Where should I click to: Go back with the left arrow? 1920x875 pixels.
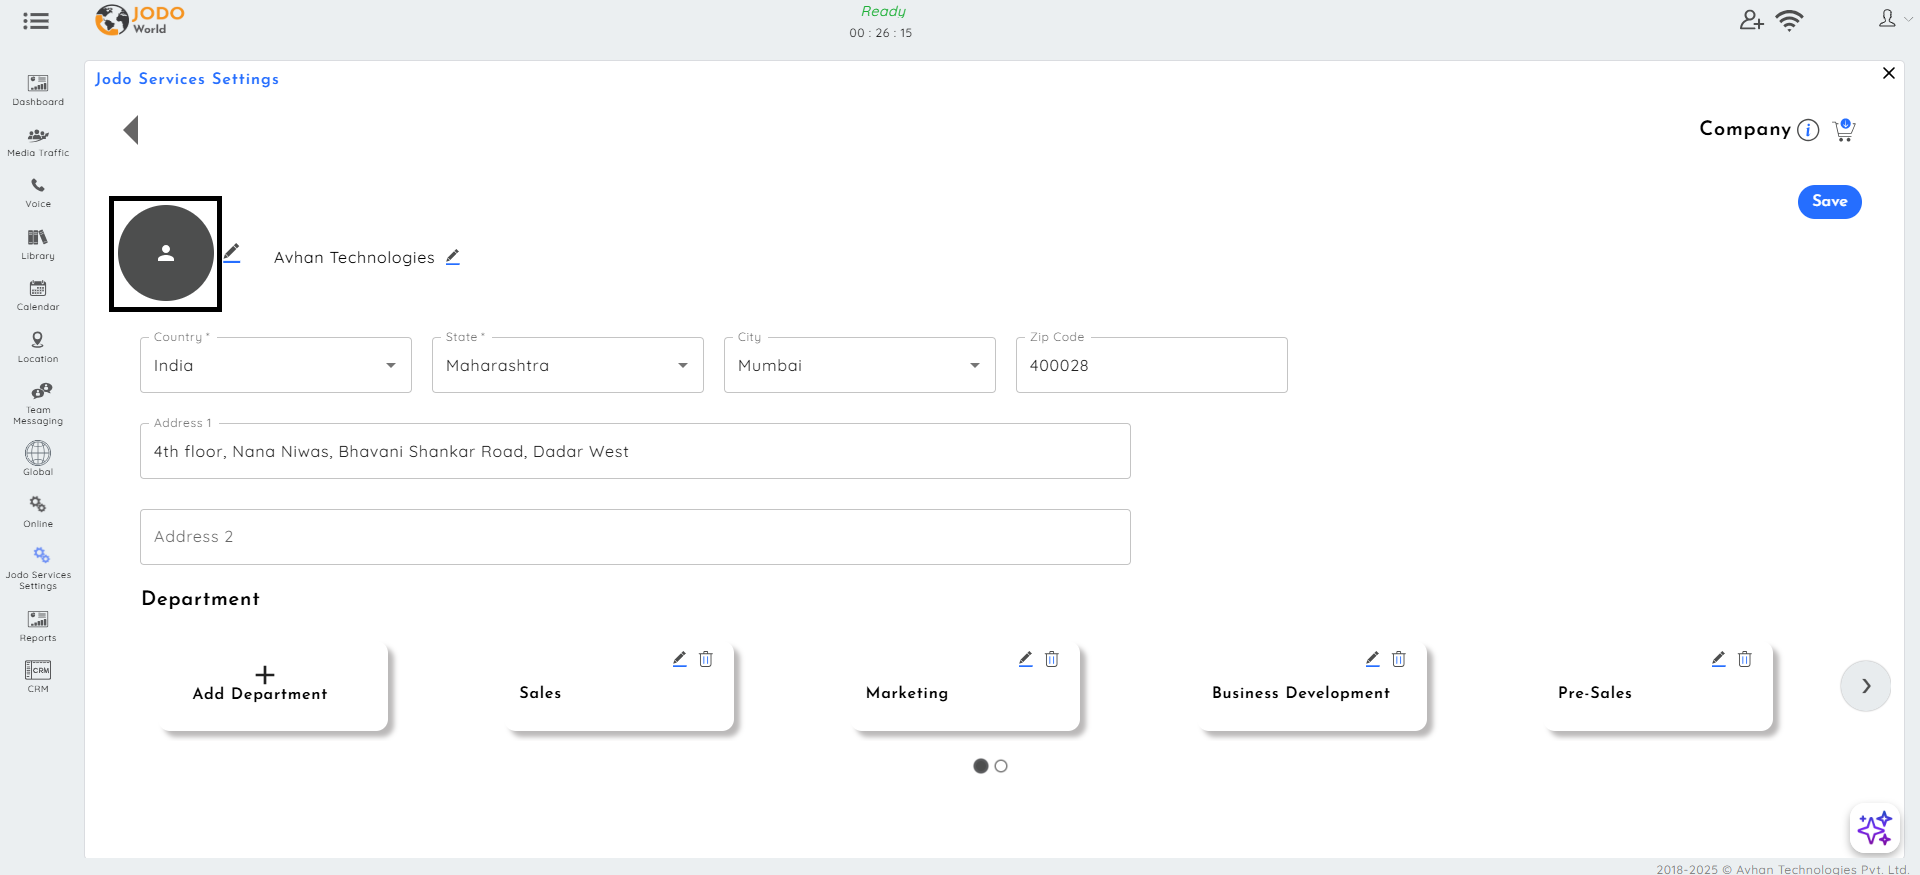[x=131, y=130]
